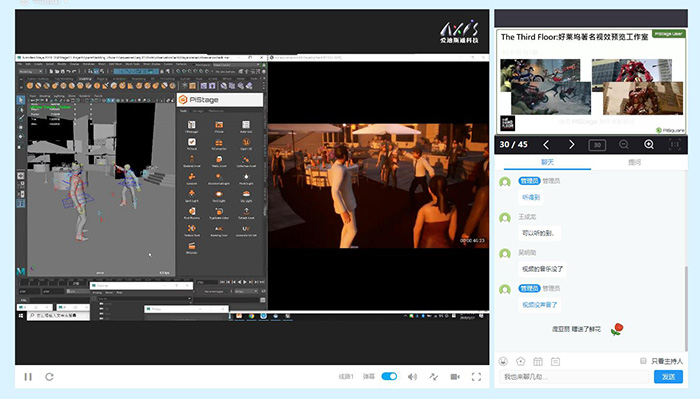This screenshot has height=399, width=700.
Task: Click the note icon in chat toolbar
Action: point(555,361)
